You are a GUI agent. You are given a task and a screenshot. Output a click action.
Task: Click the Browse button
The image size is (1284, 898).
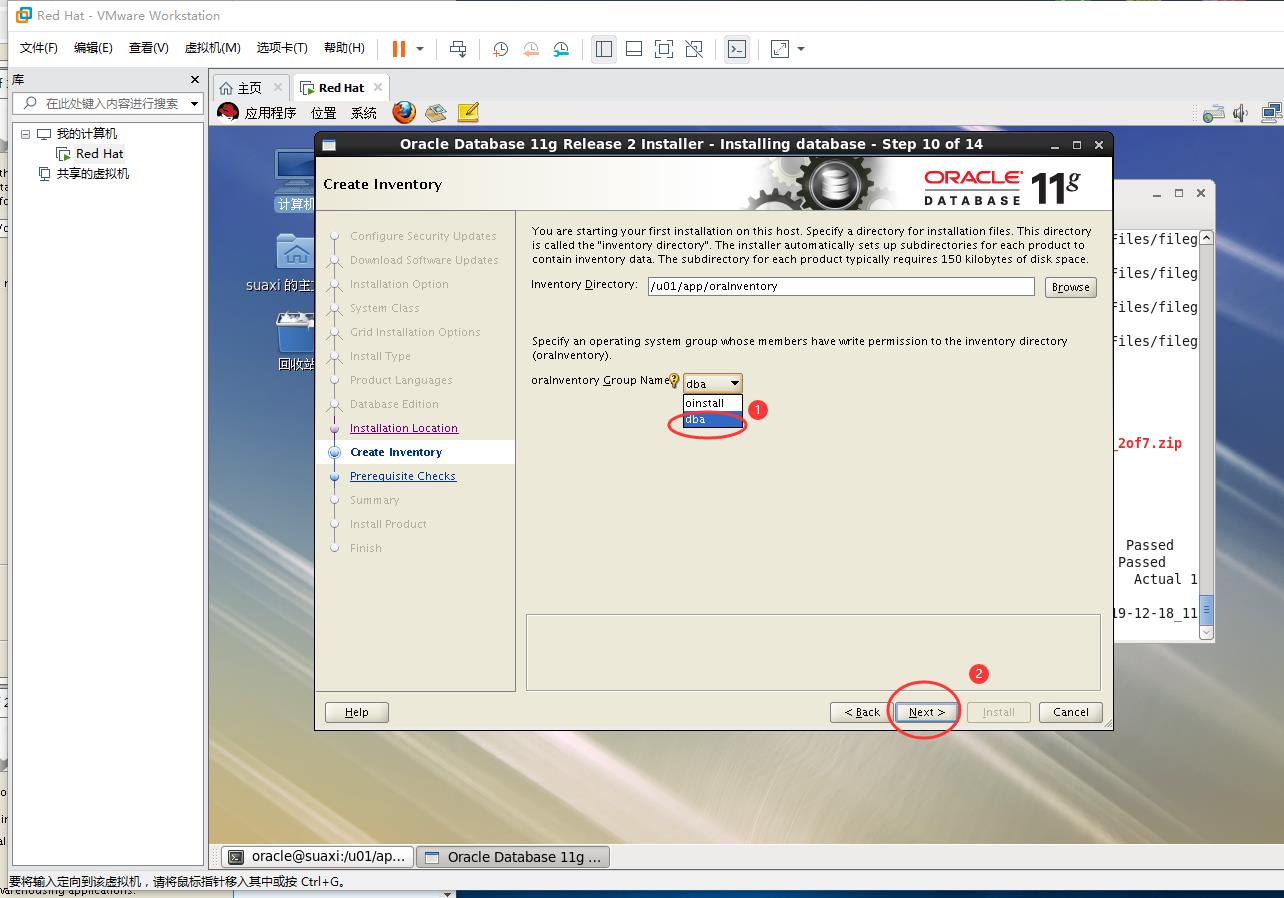pyautogui.click(x=1070, y=287)
